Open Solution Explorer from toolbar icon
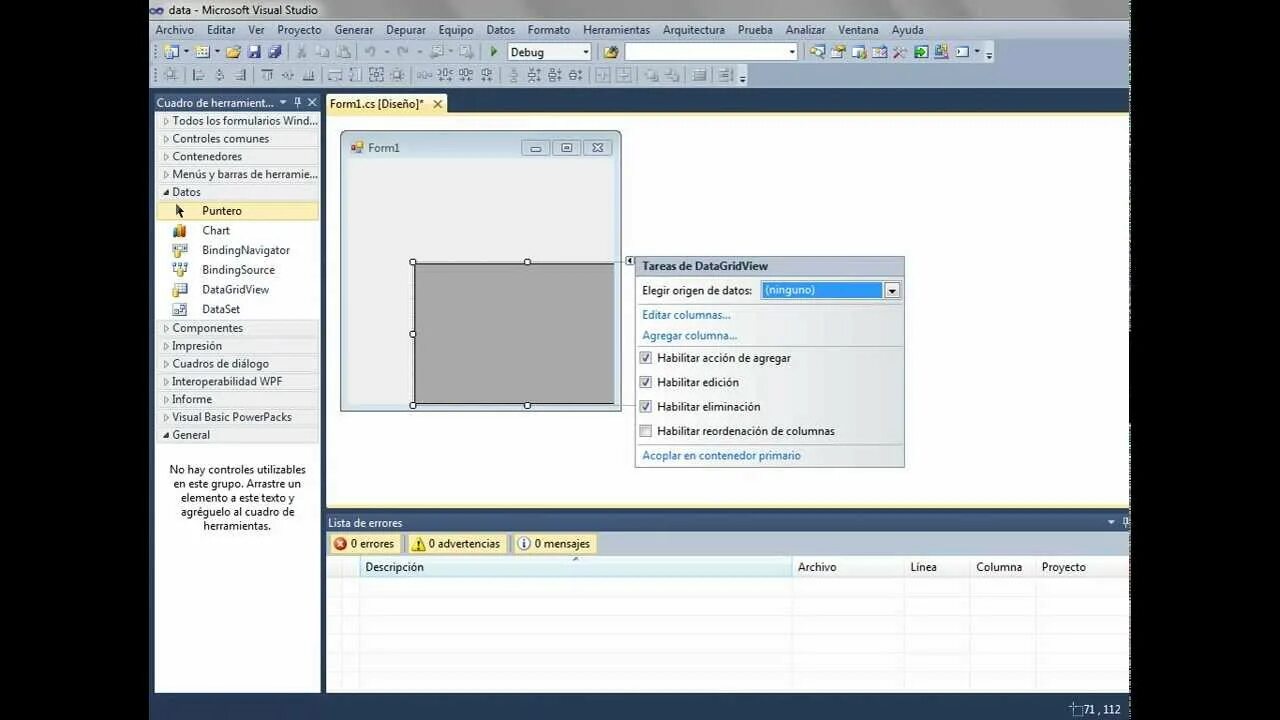This screenshot has width=1280, height=720. pos(817,52)
